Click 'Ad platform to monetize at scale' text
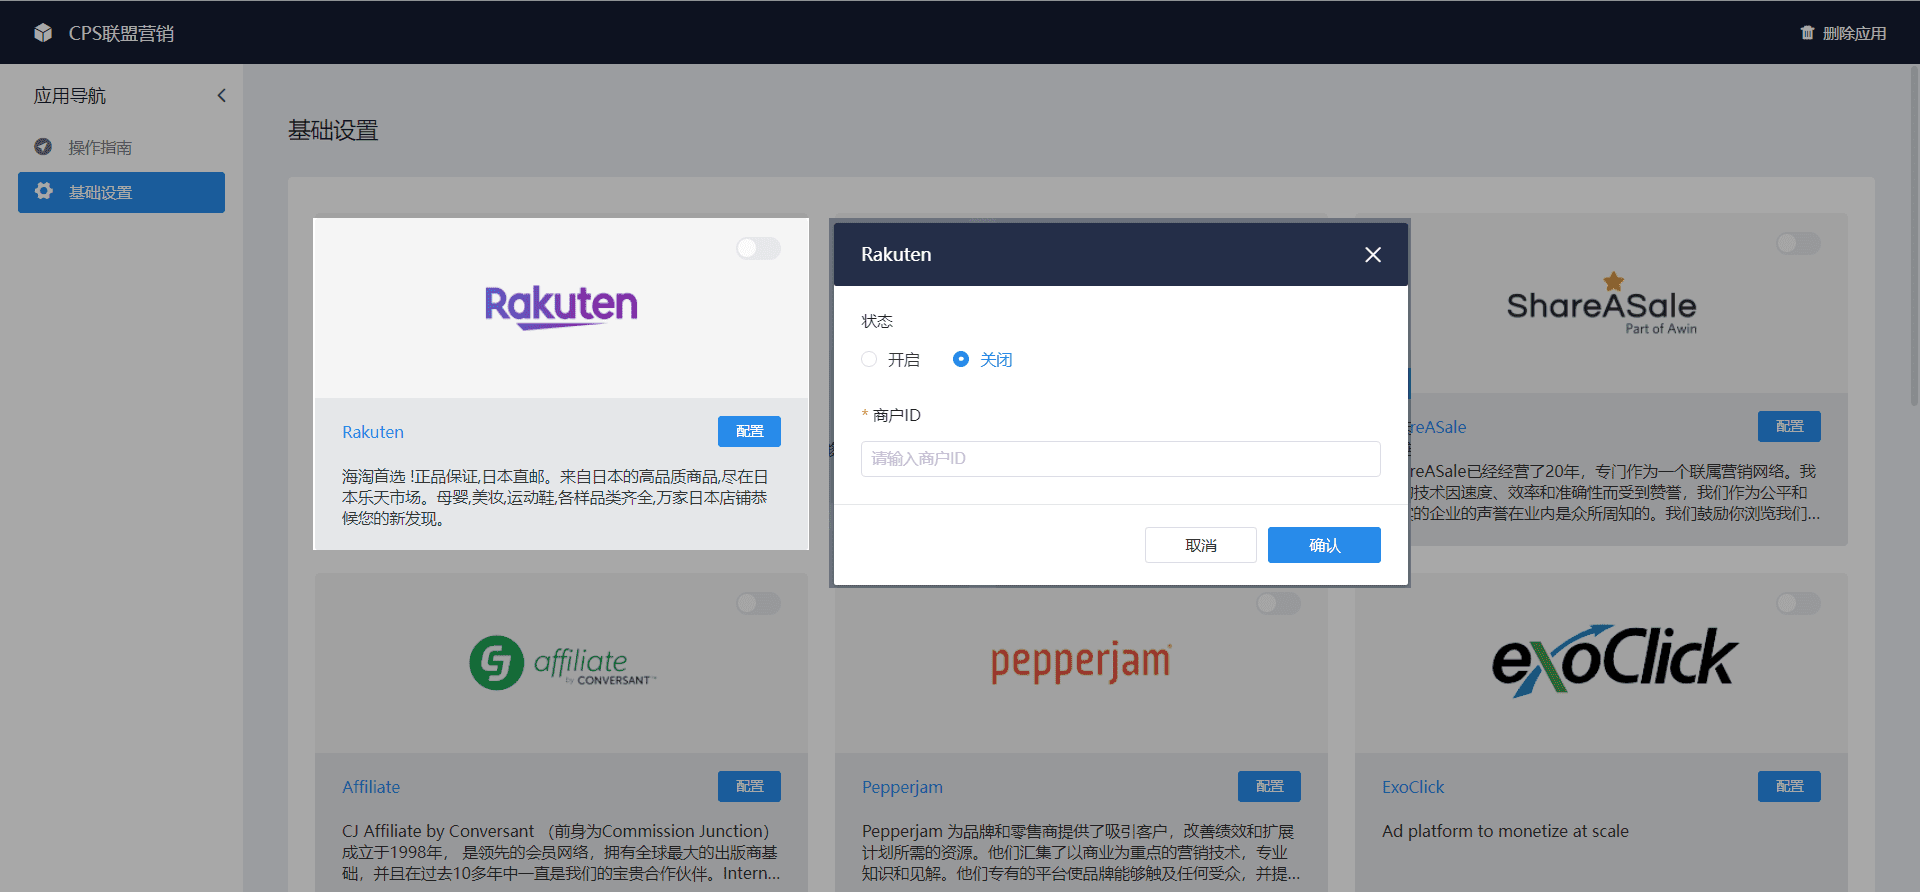 click(x=1505, y=831)
